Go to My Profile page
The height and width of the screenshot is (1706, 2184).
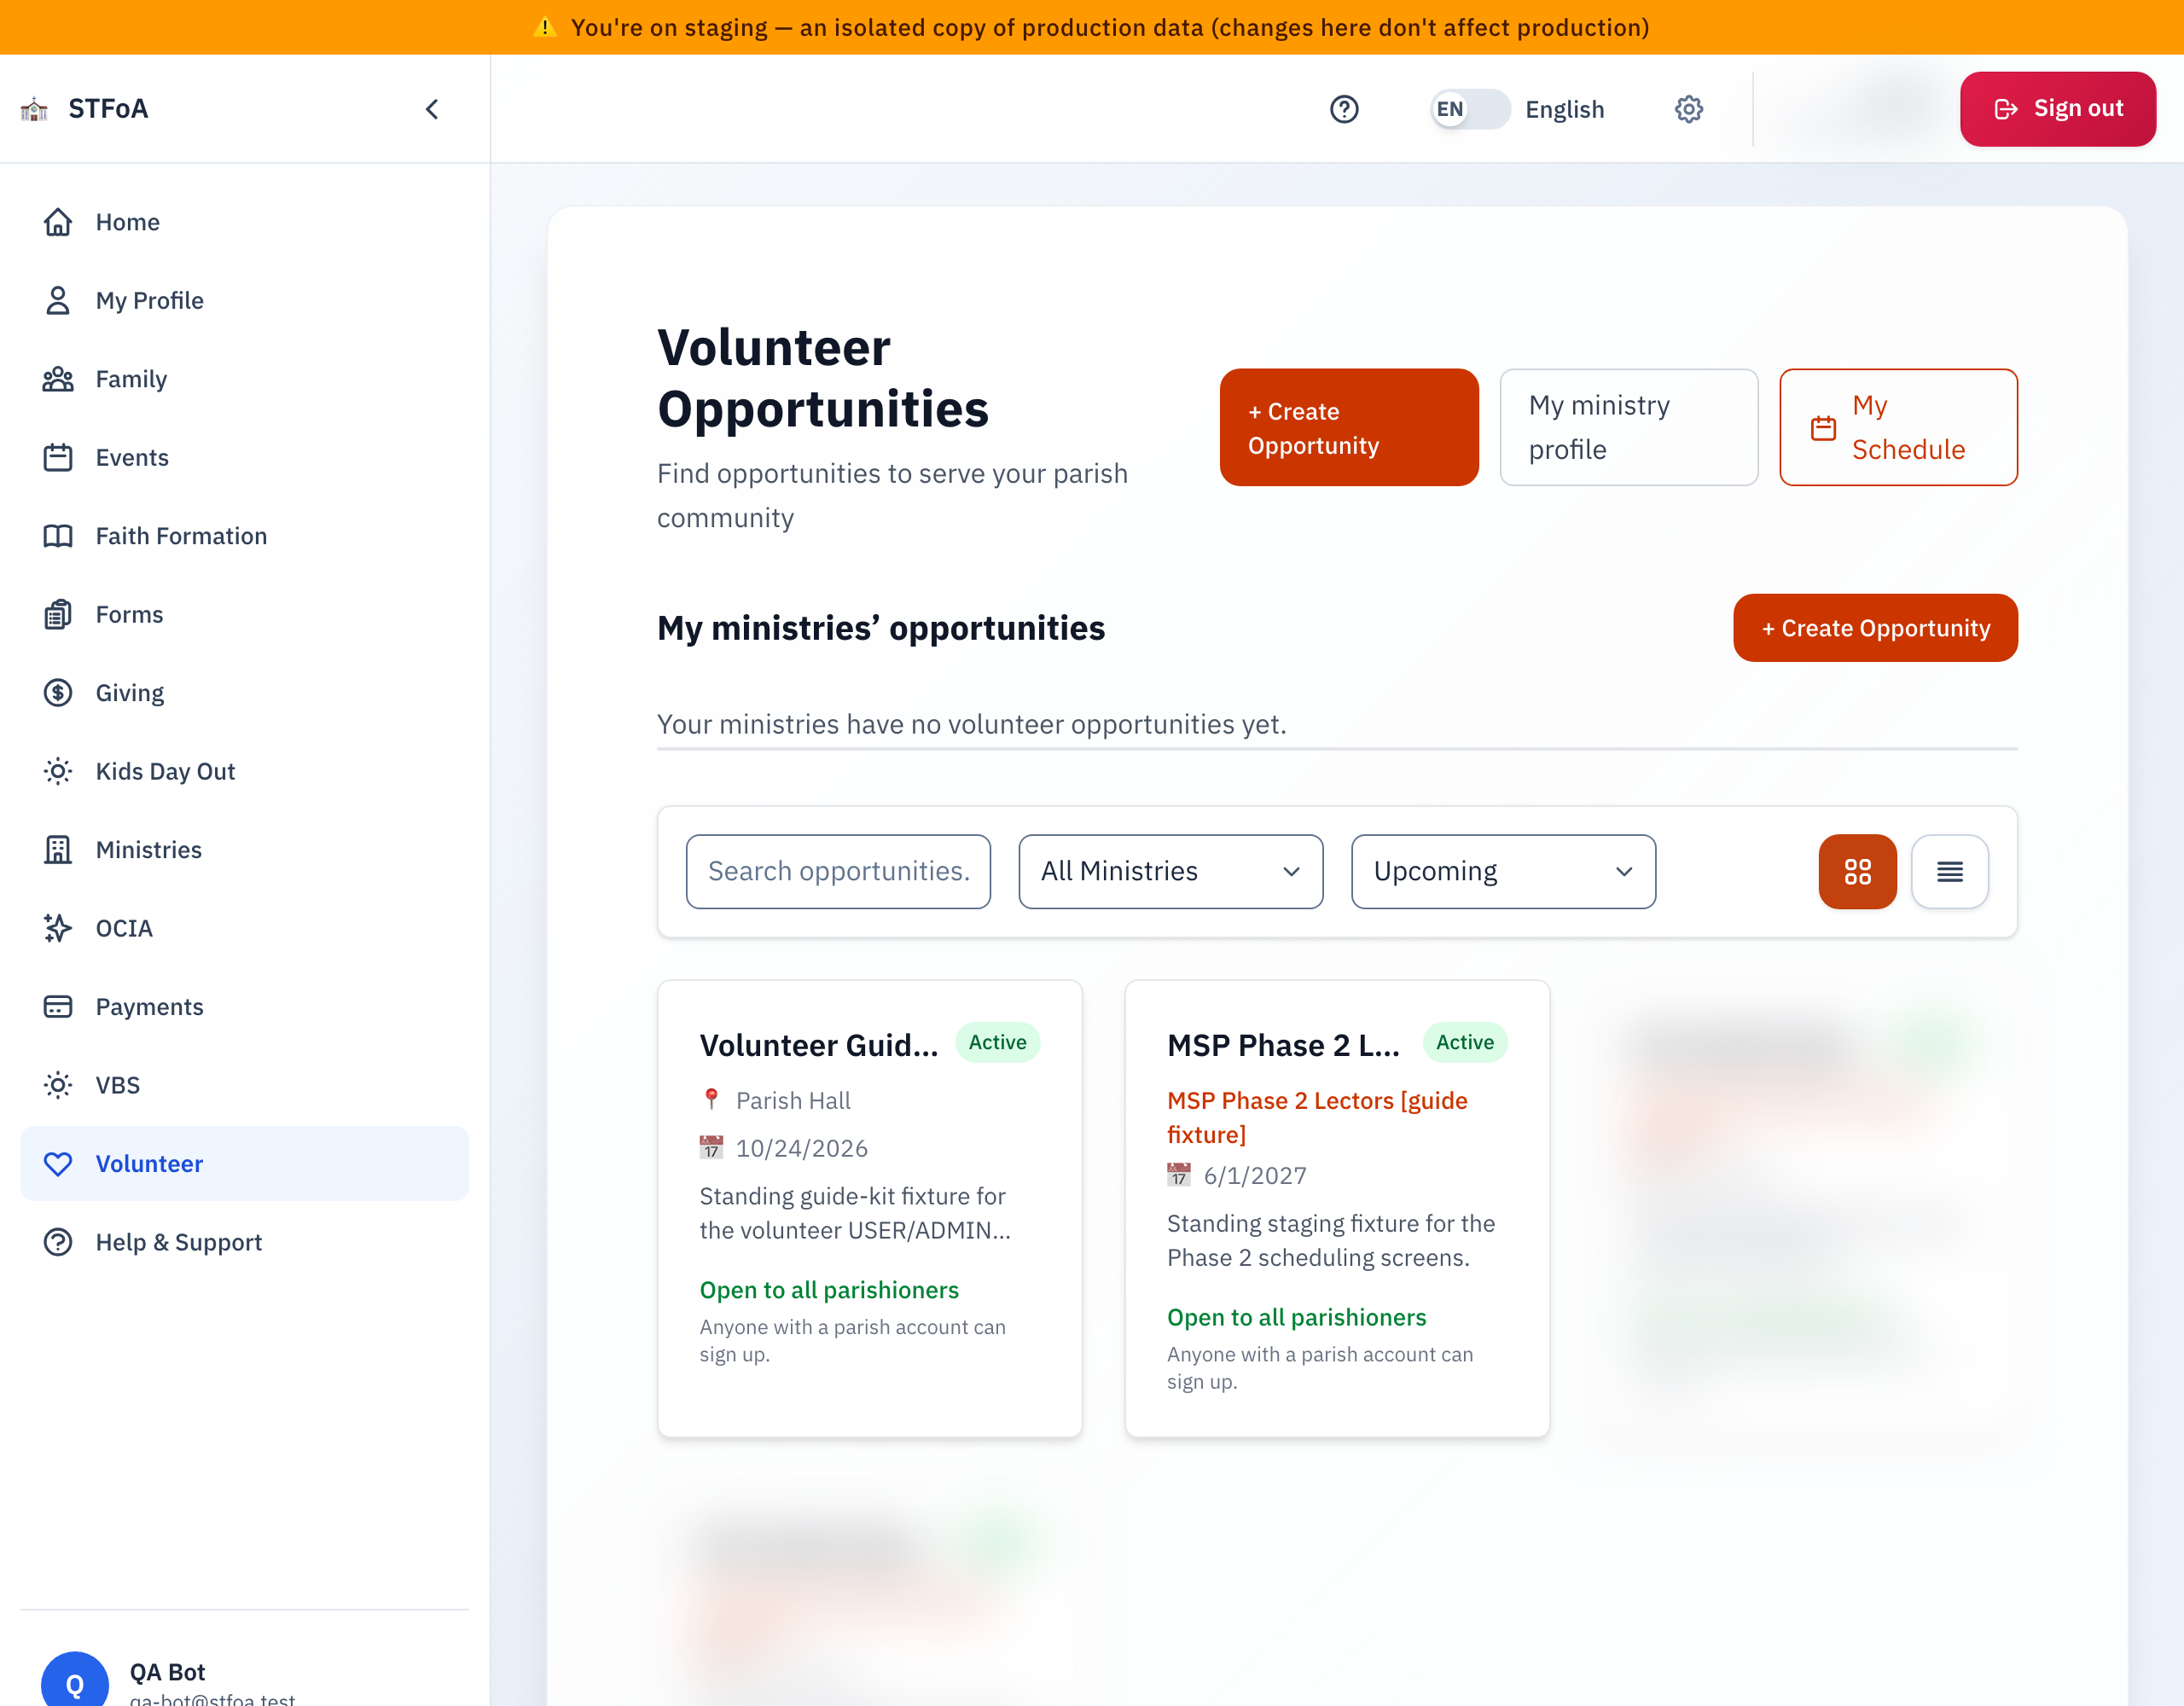pos(244,300)
